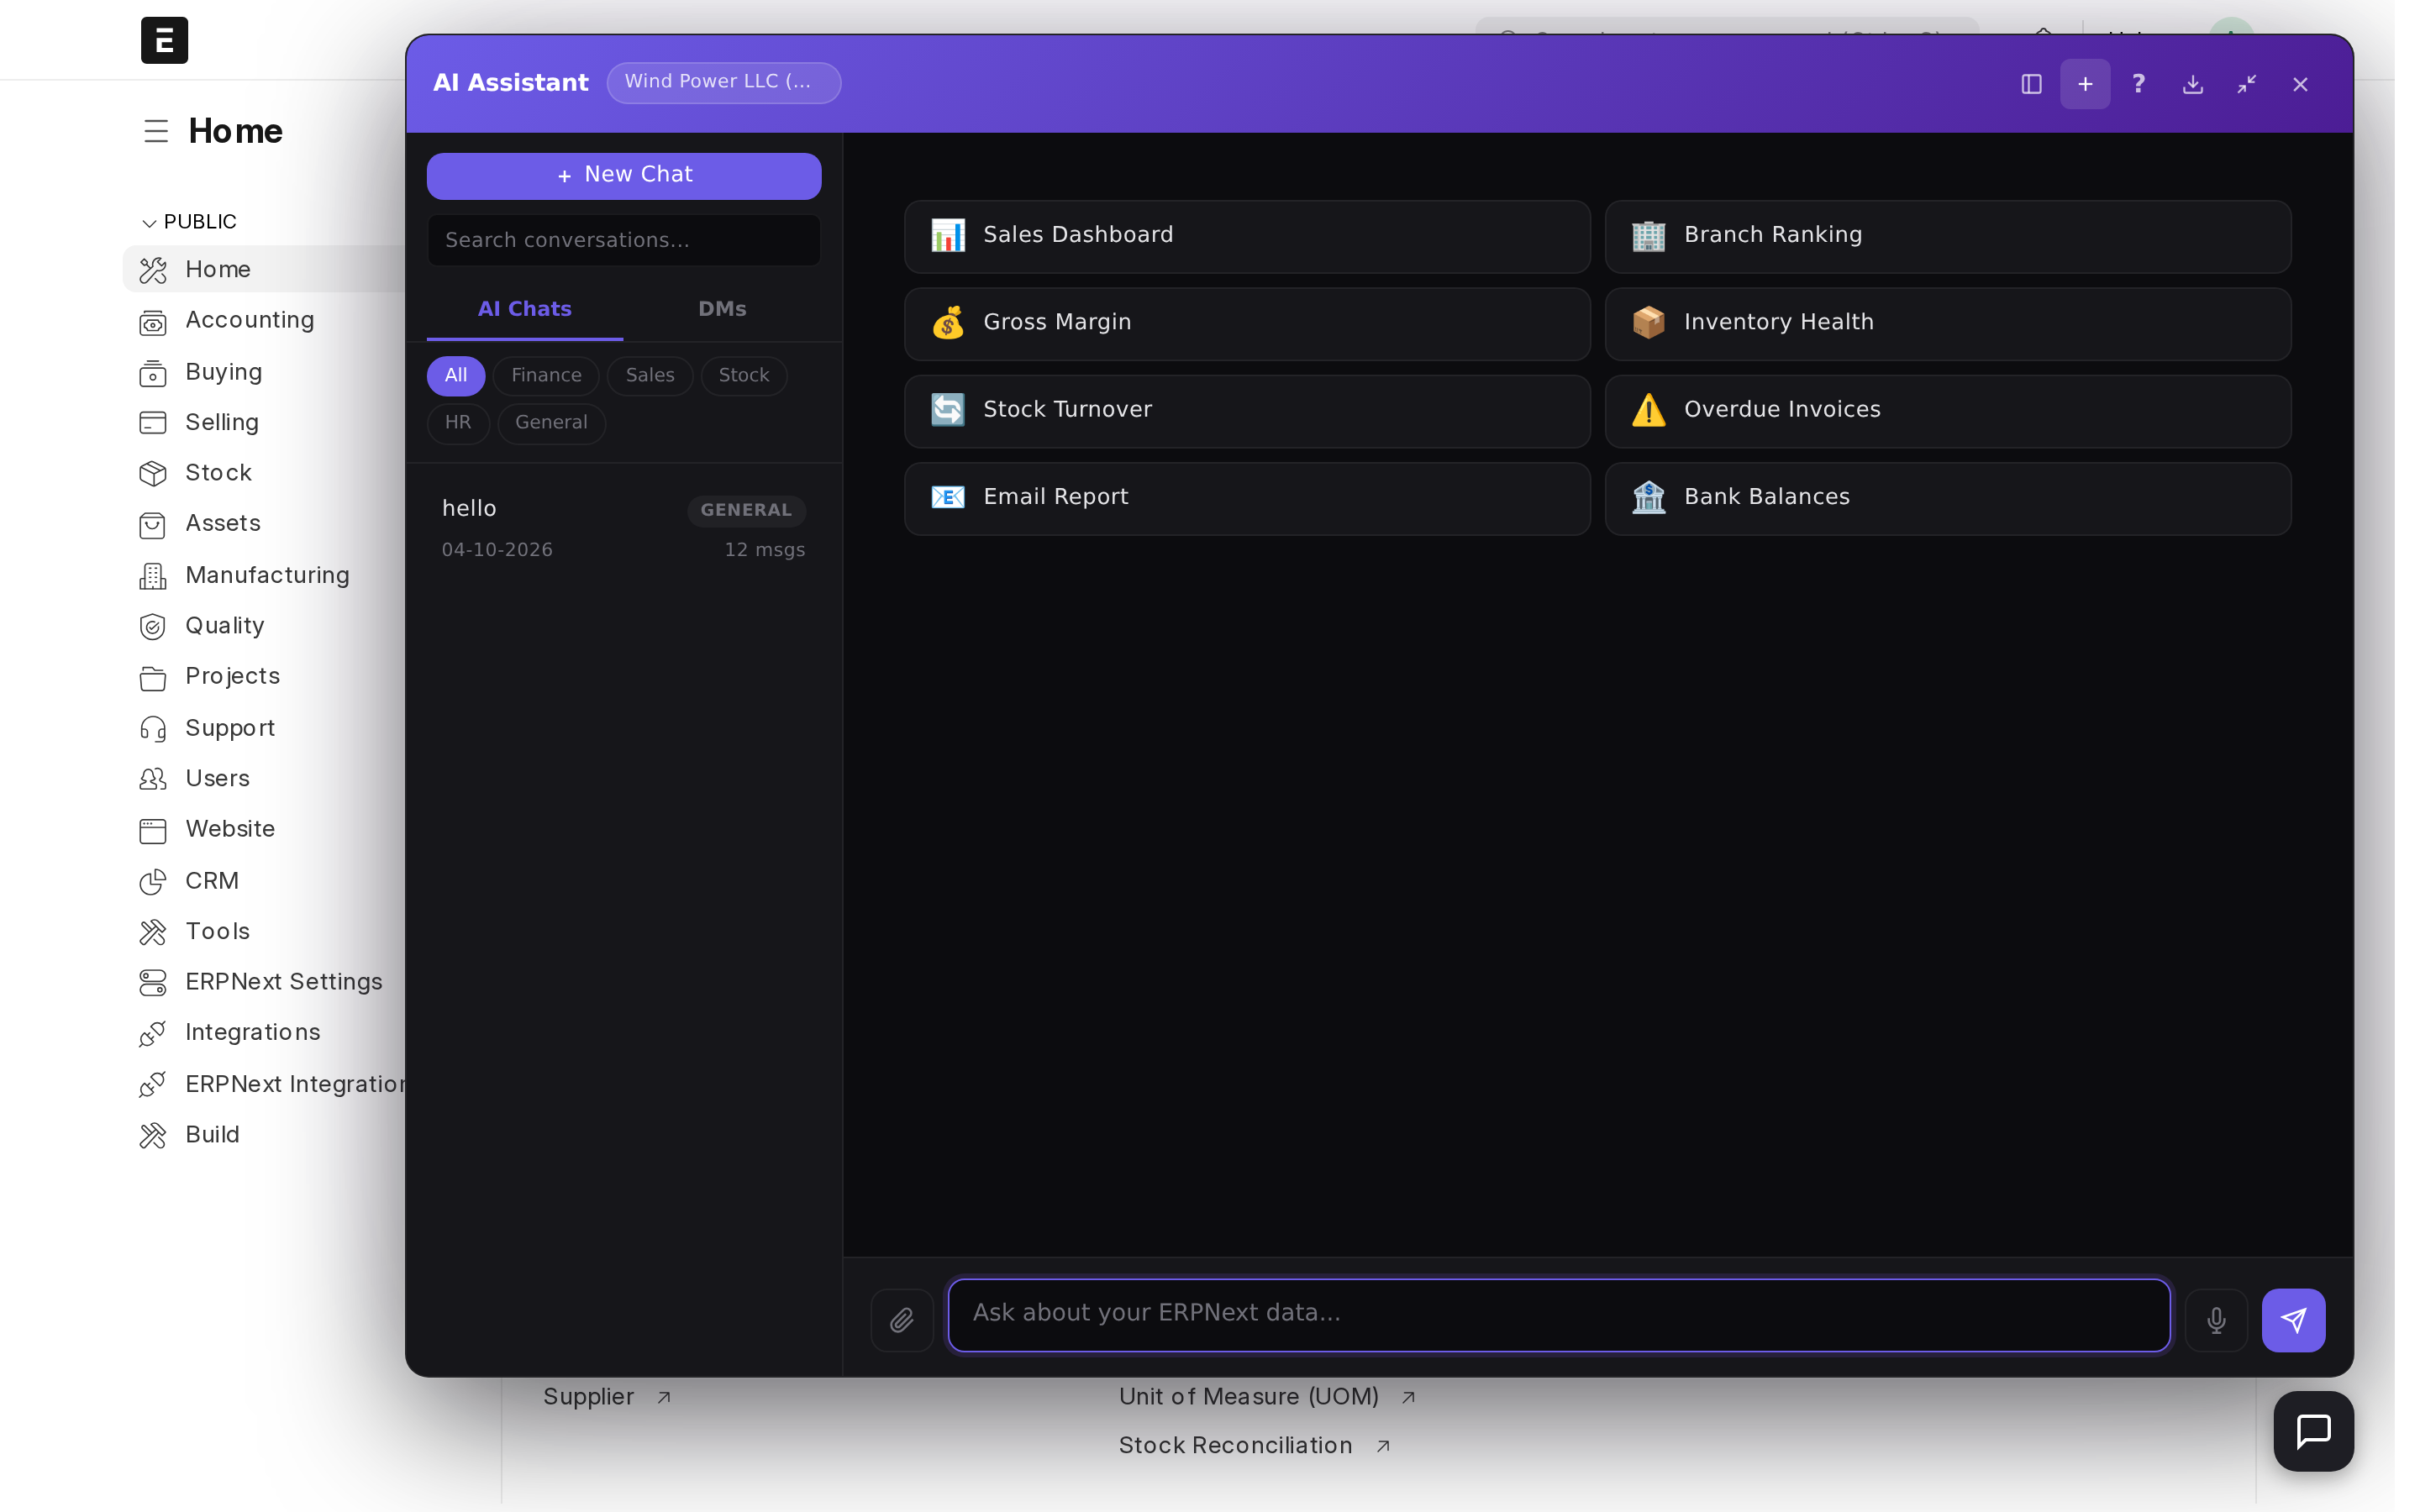The image size is (2420, 1512).
Task: Start voice input with the microphone icon
Action: coord(2215,1320)
